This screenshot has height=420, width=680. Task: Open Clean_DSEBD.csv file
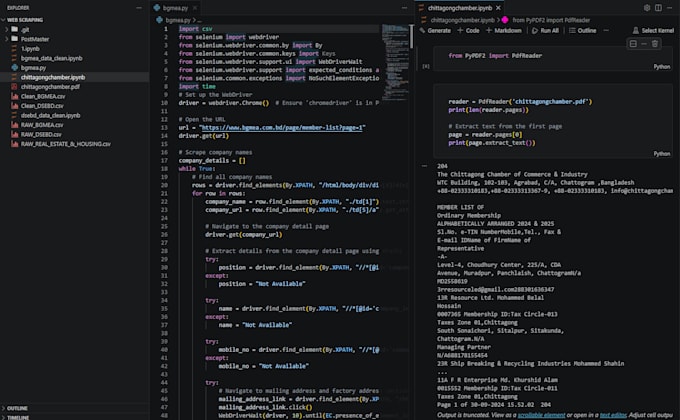click(42, 106)
